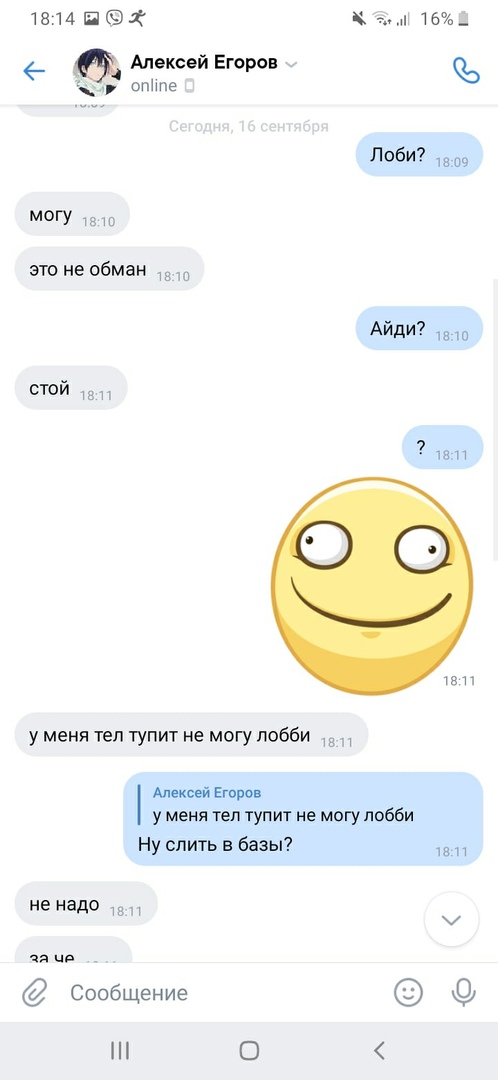Screen dimensions: 498x1080
Task: Tap the Алексей Егоров contact name header
Action: coord(204,63)
